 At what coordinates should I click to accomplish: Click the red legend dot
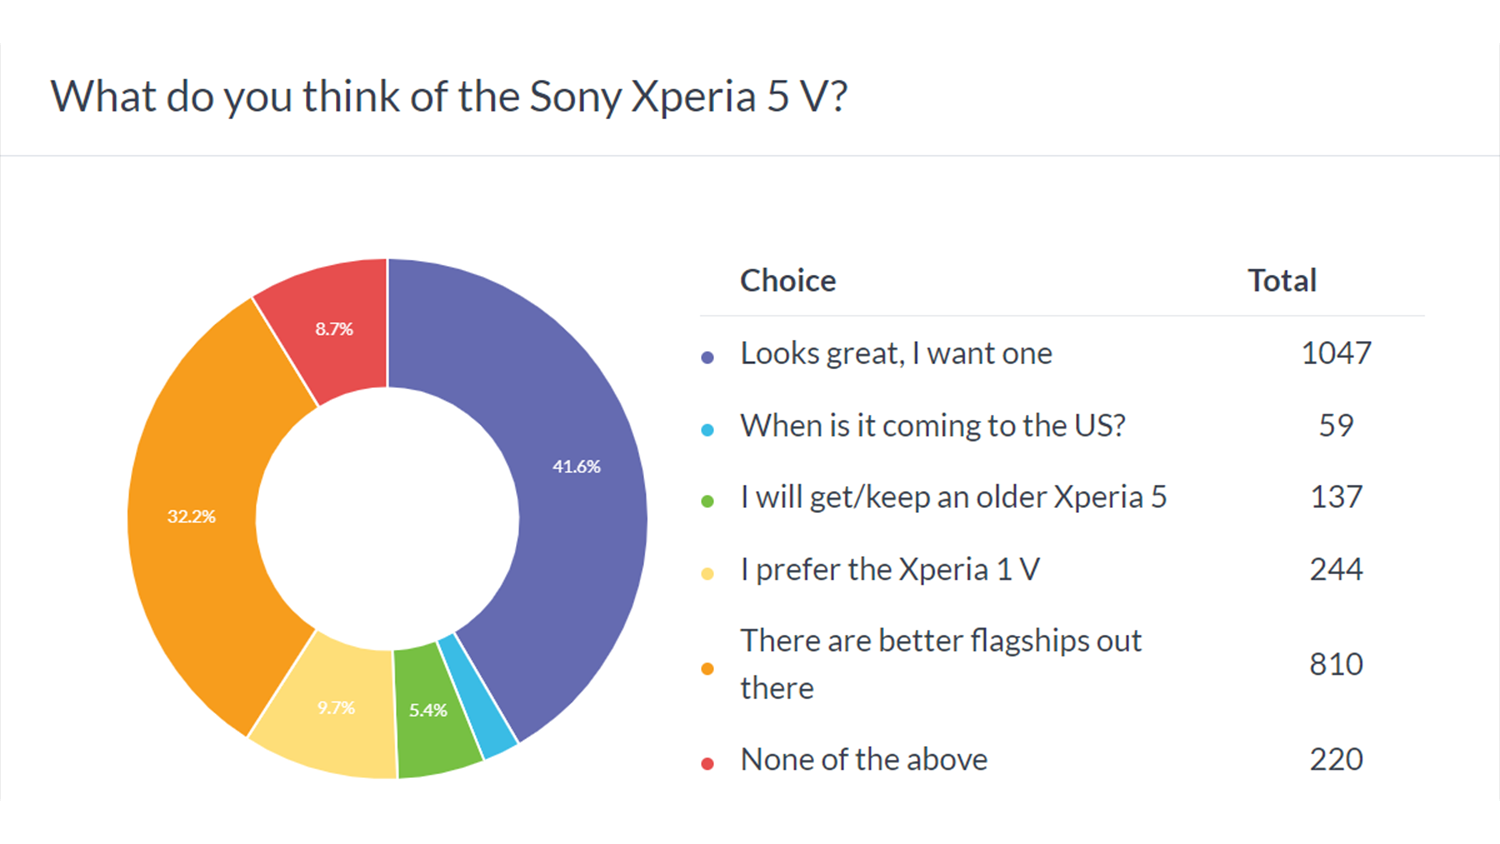(708, 764)
